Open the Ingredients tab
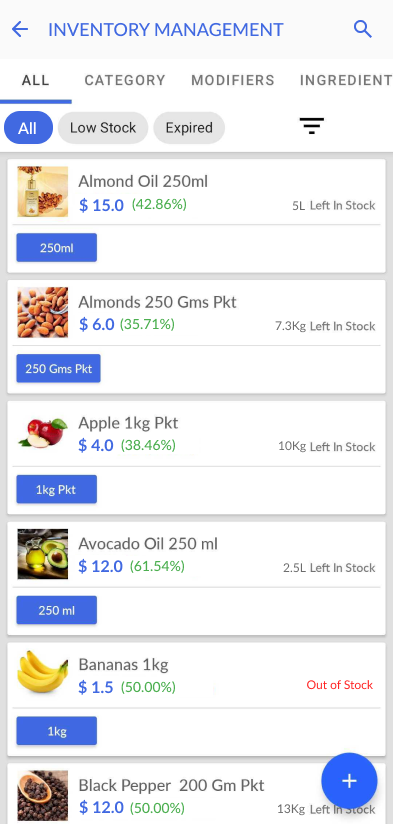Image resolution: width=393 pixels, height=824 pixels. click(346, 80)
